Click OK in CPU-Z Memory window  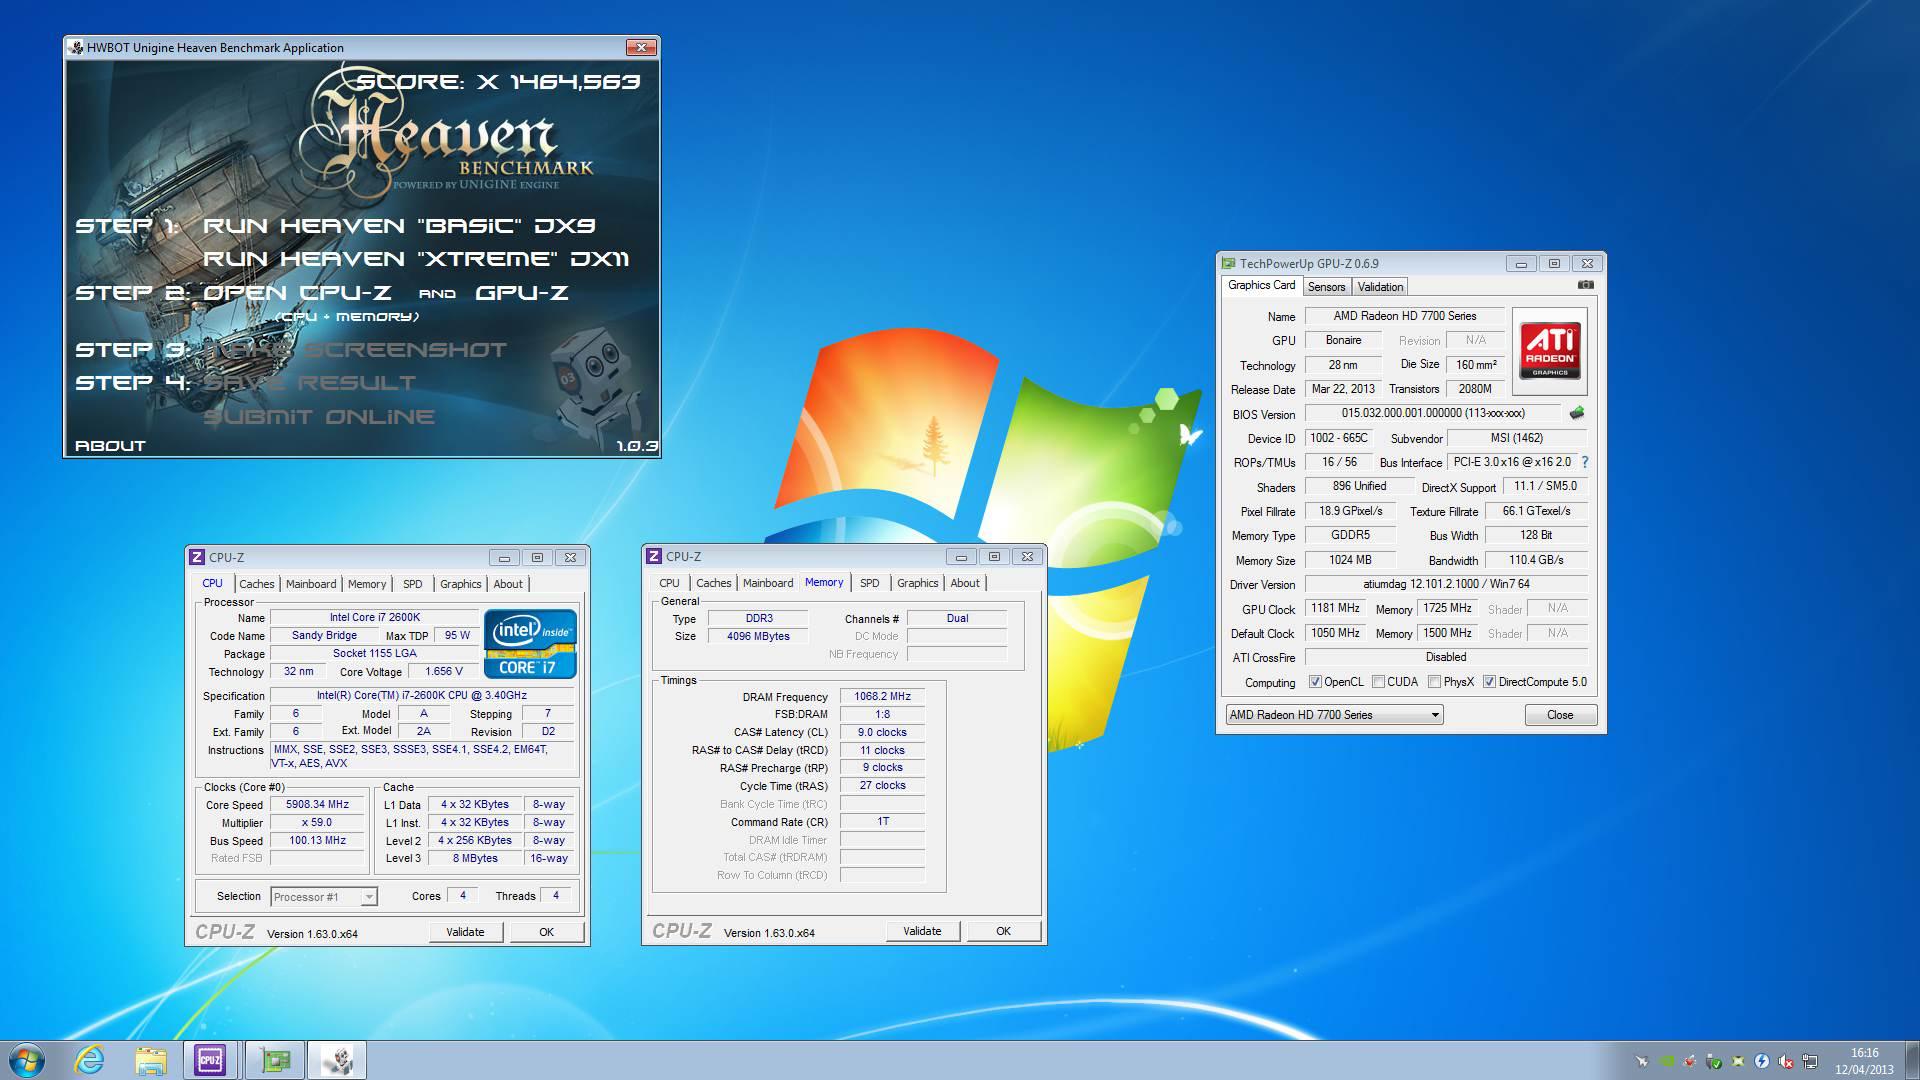click(1003, 931)
